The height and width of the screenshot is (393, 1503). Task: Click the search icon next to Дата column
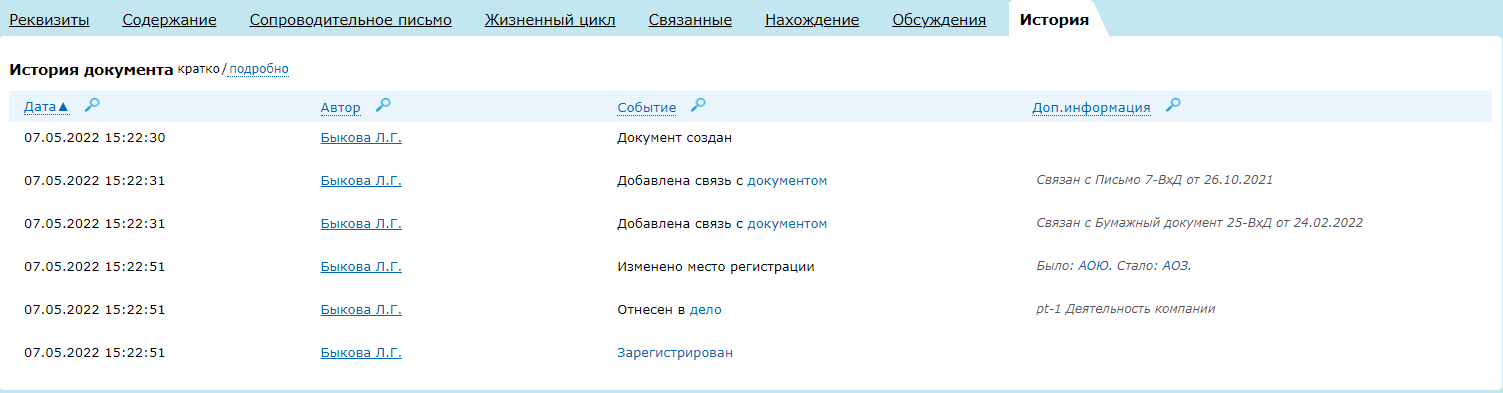click(x=92, y=105)
